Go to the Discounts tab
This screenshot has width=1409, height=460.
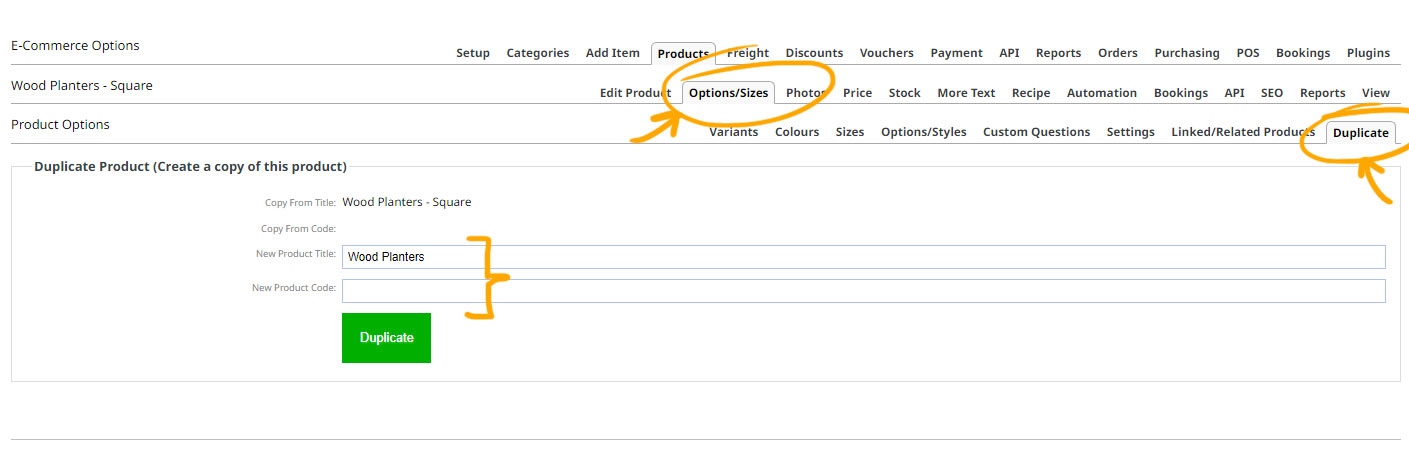click(x=814, y=53)
